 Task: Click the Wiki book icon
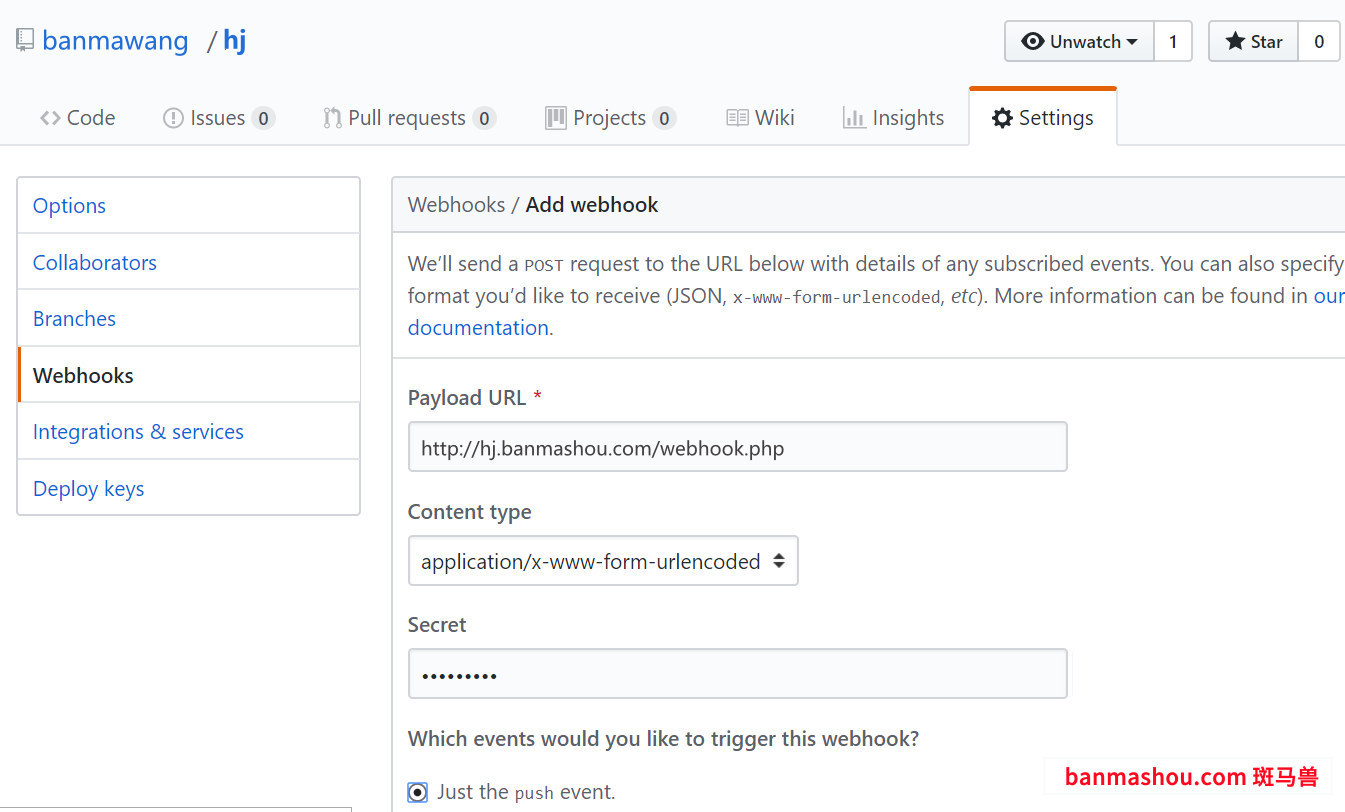(738, 118)
